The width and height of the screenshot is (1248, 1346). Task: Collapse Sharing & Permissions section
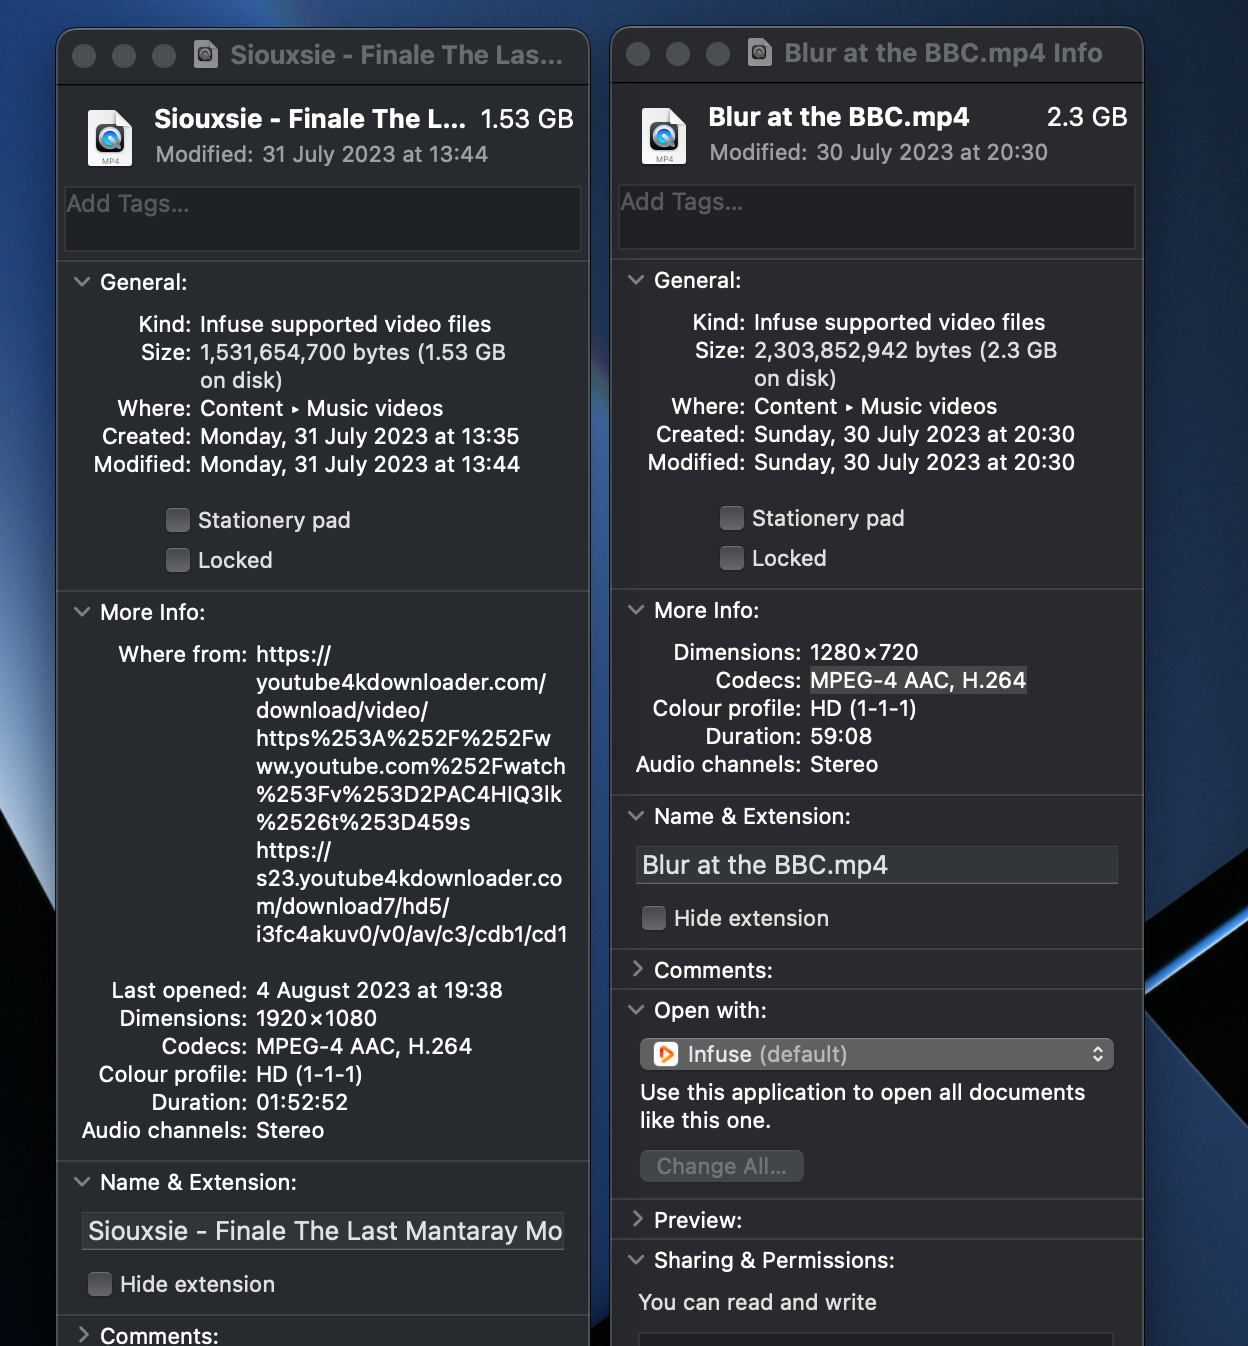click(x=636, y=1260)
